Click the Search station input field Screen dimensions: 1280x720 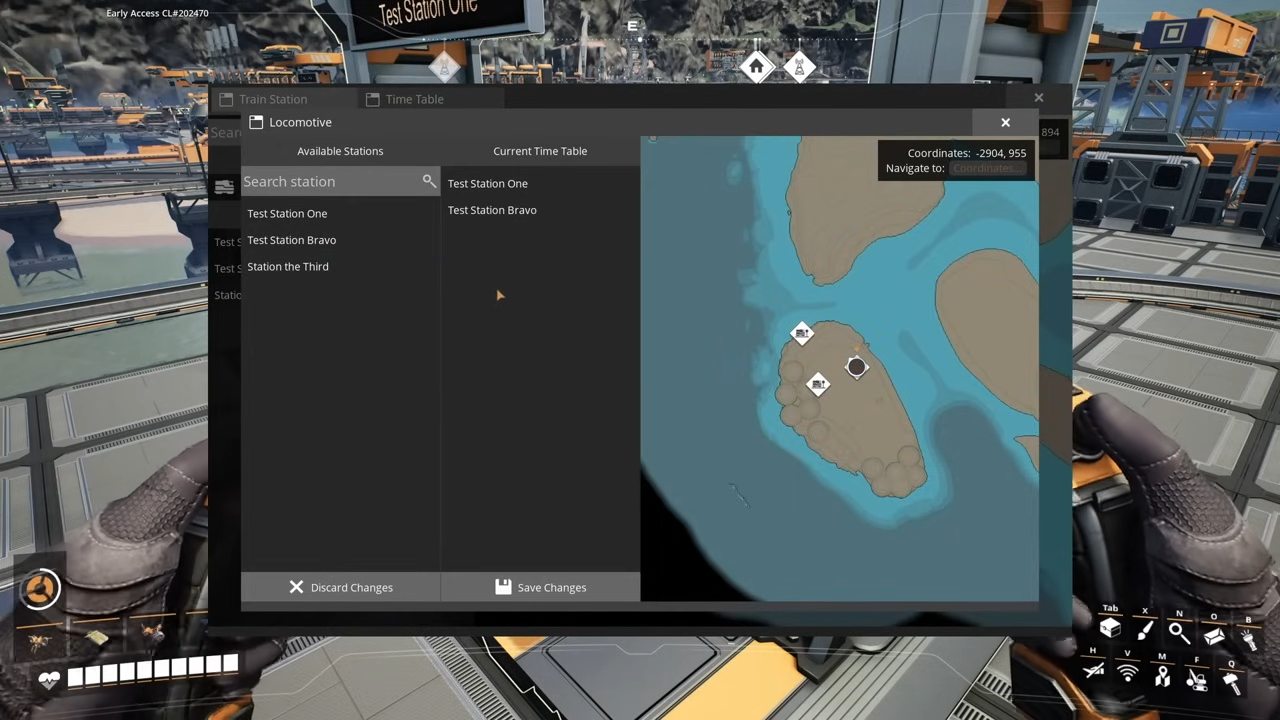tap(328, 182)
